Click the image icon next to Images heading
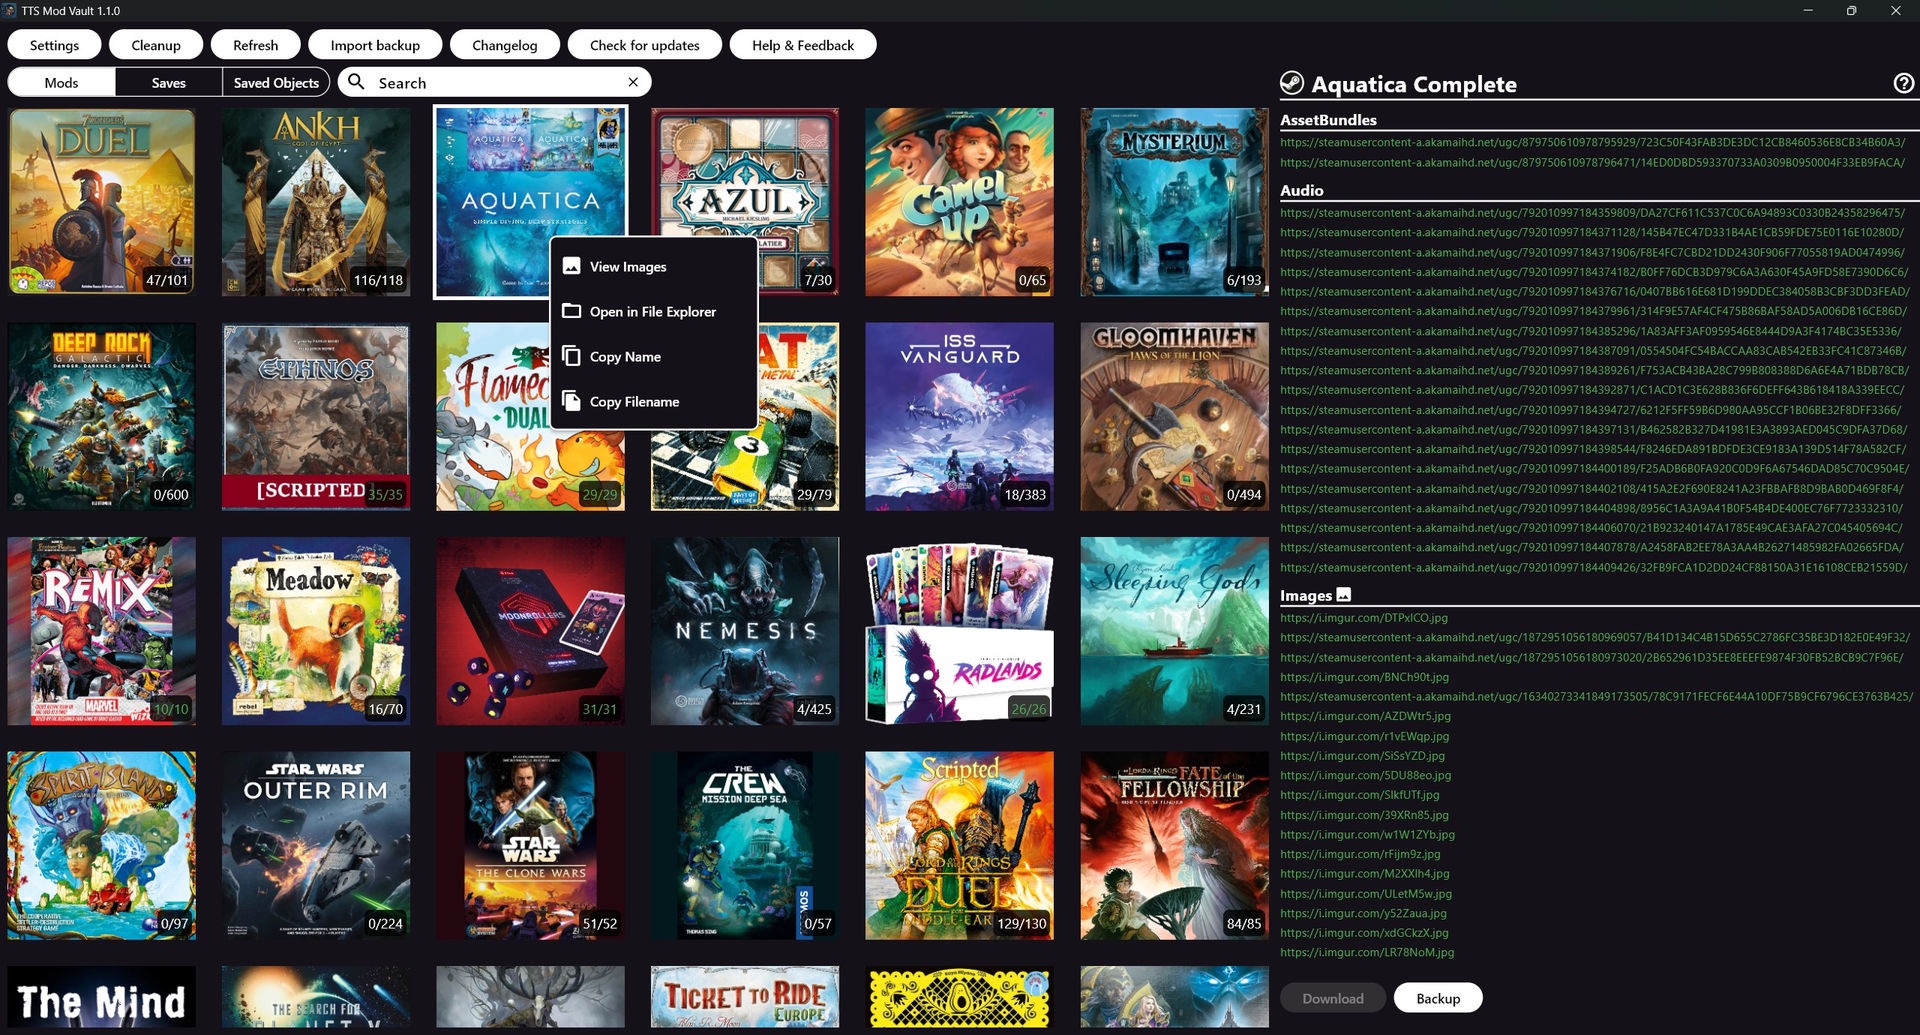This screenshot has height=1035, width=1920. pos(1344,594)
